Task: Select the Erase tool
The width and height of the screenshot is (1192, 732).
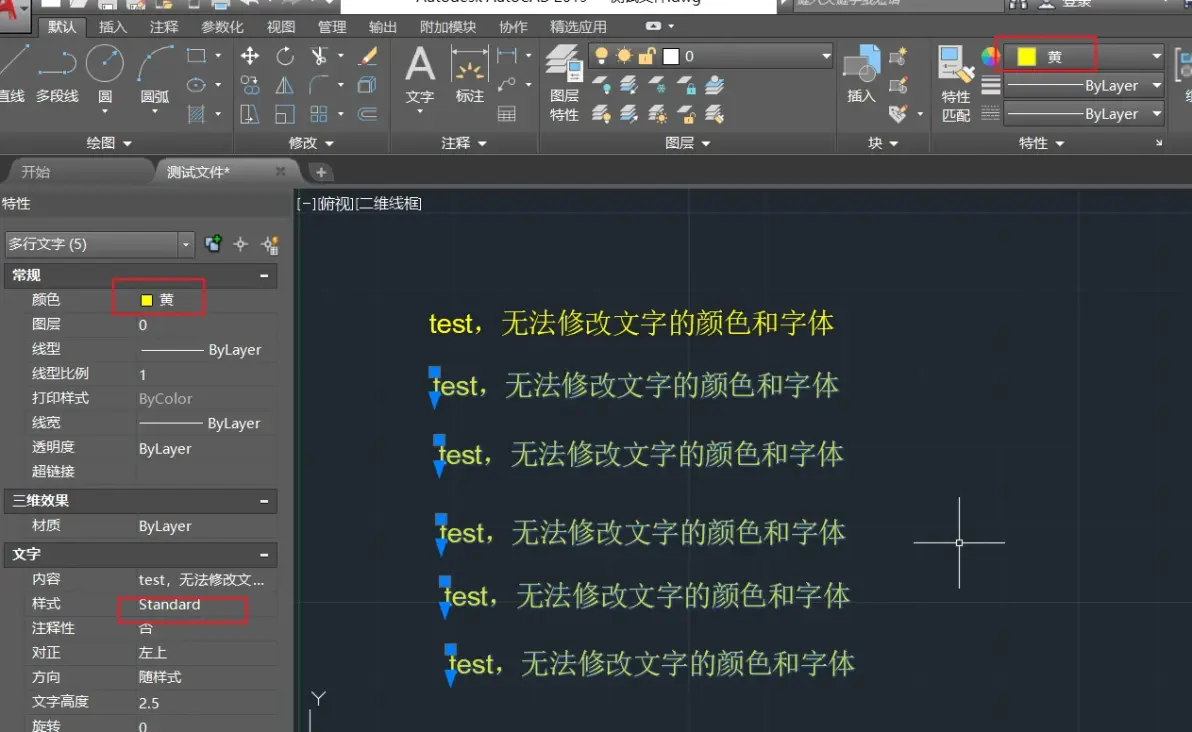Action: (x=368, y=55)
